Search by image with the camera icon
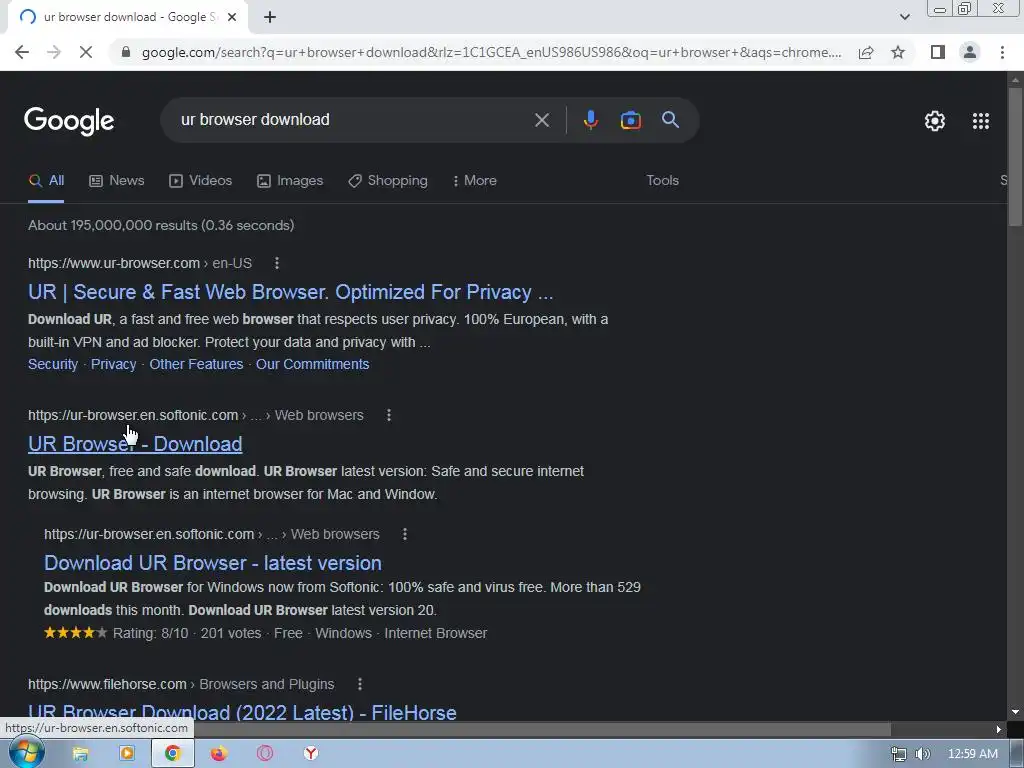Image resolution: width=1024 pixels, height=768 pixels. [x=630, y=120]
